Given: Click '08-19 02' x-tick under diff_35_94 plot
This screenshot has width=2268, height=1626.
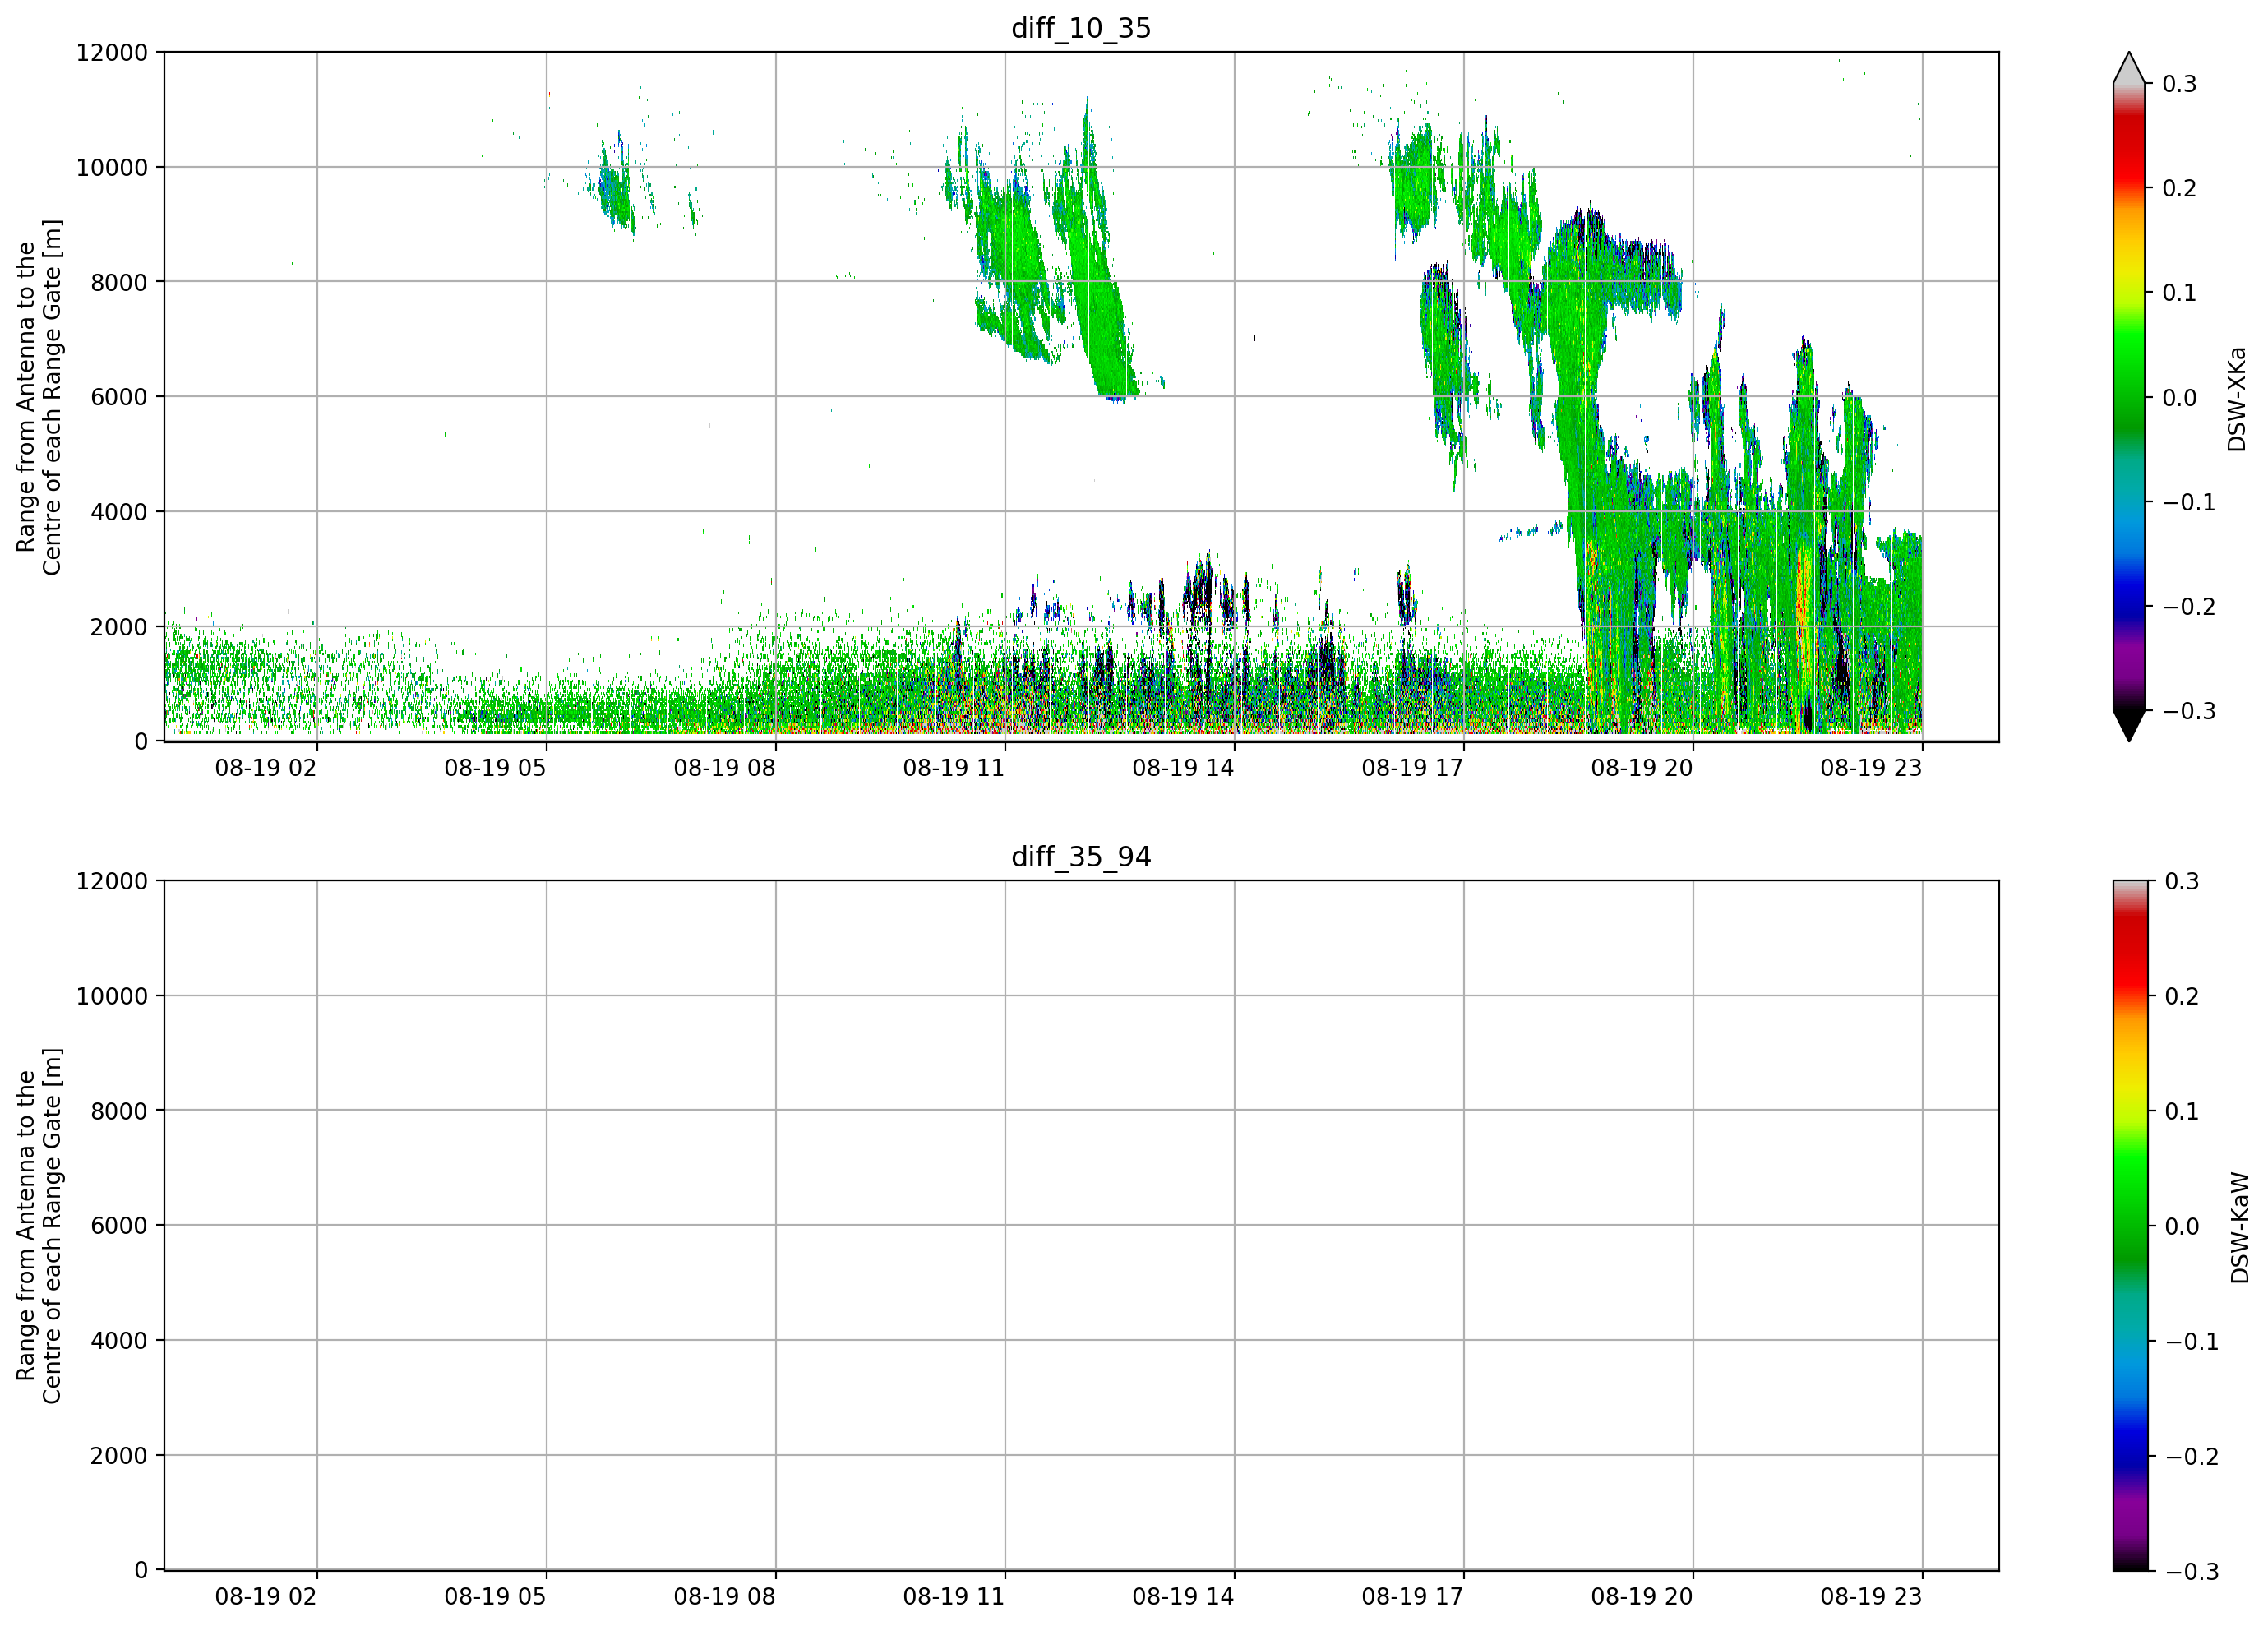Looking at the screenshot, I should pos(266,1597).
